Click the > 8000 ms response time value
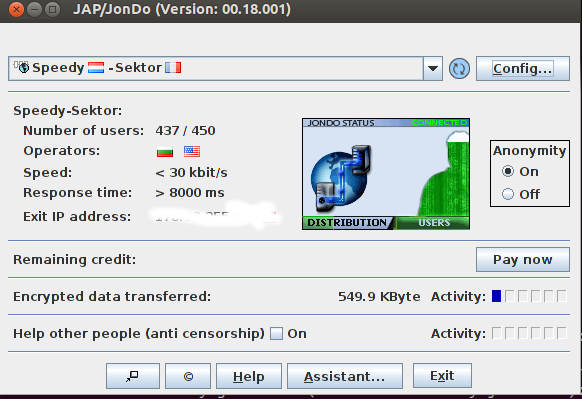The image size is (582, 399). click(x=190, y=193)
